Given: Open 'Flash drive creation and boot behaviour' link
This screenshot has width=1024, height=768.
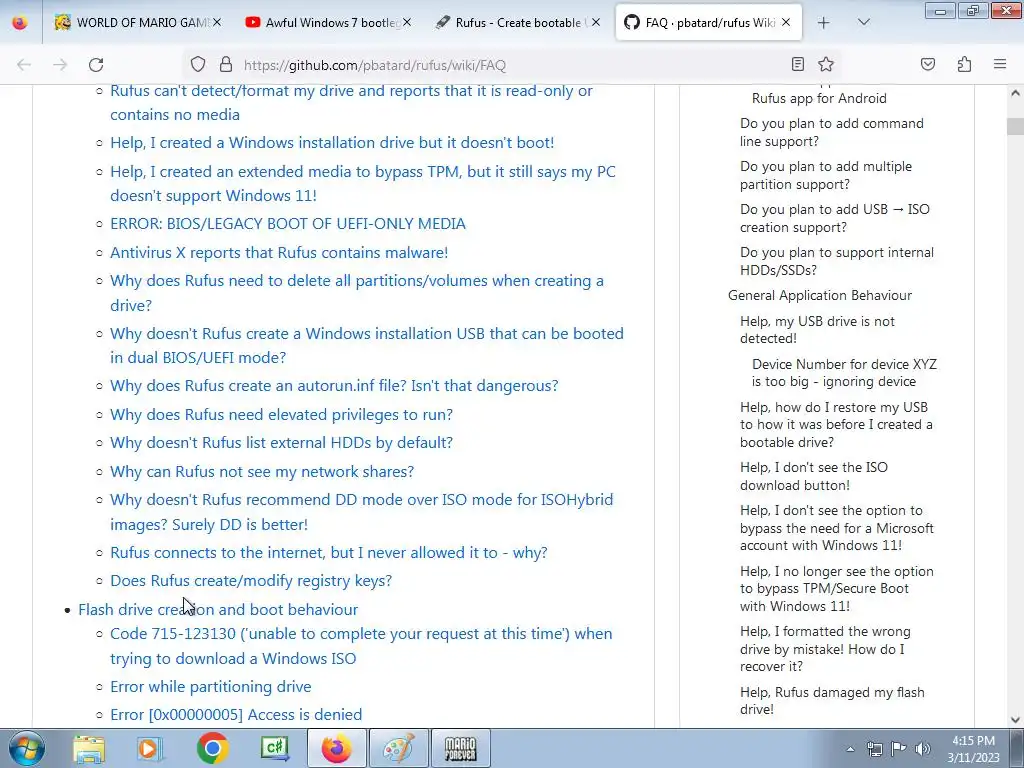Looking at the screenshot, I should pos(218,609).
